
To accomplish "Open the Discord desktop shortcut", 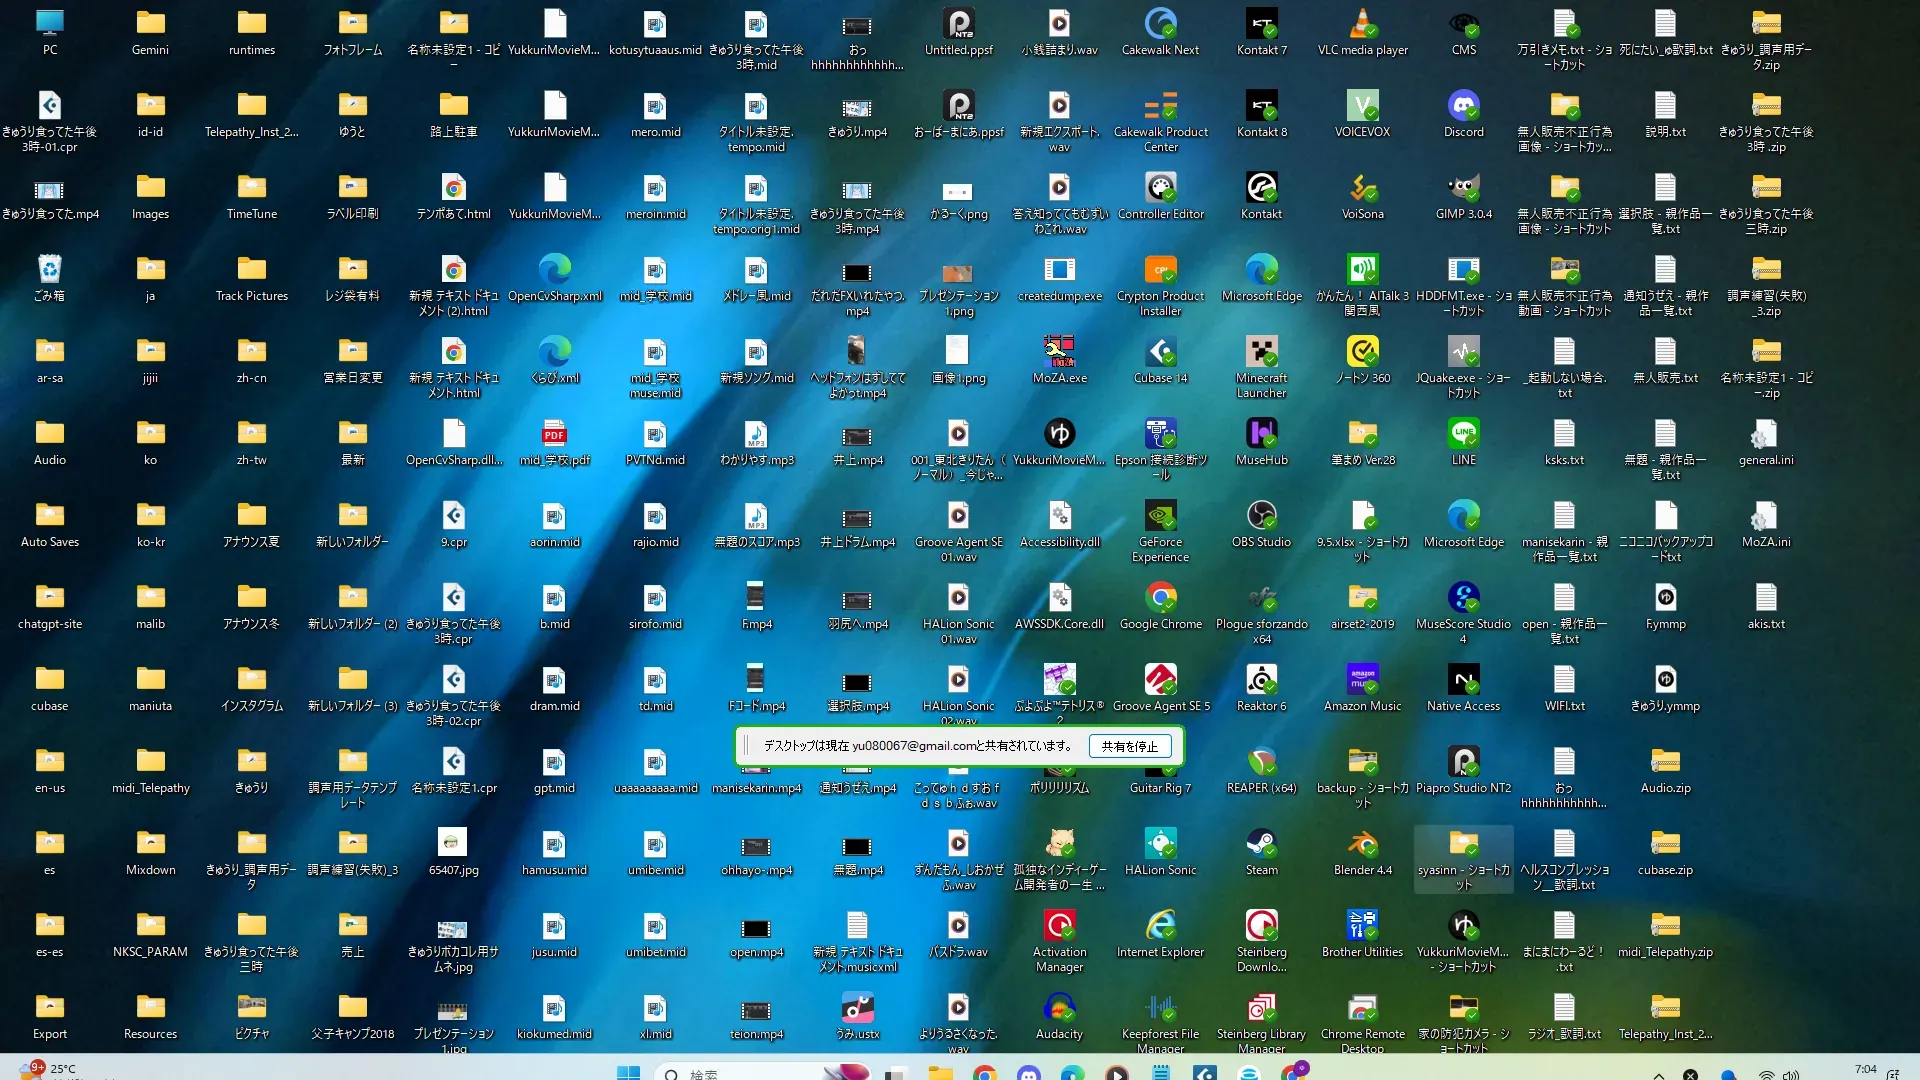I will coord(1463,107).
